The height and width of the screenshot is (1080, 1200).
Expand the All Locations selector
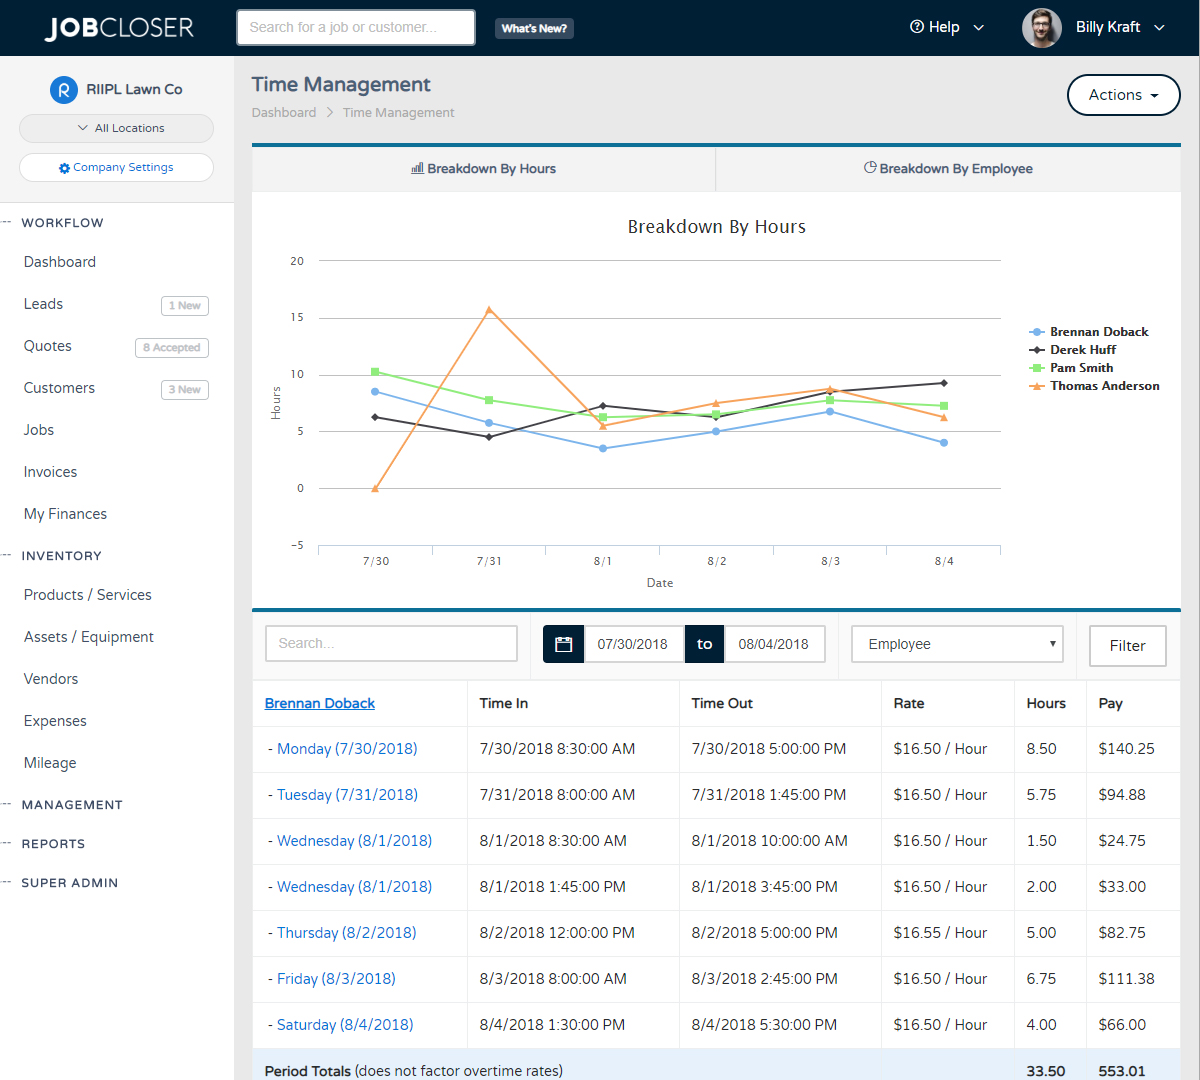pyautogui.click(x=116, y=128)
